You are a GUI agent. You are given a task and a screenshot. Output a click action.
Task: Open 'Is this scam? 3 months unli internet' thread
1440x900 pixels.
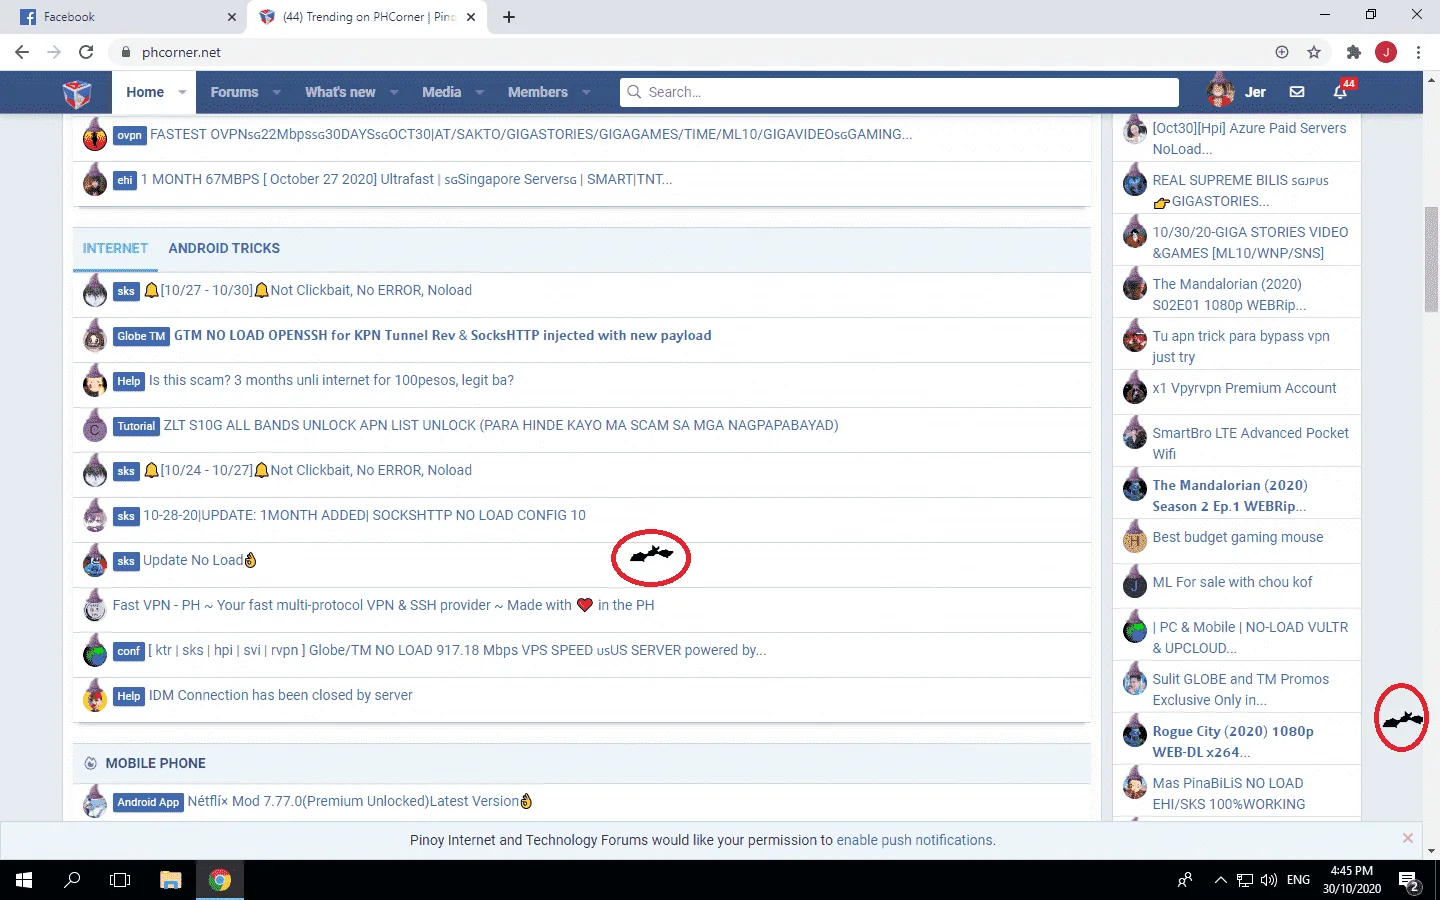(x=331, y=381)
